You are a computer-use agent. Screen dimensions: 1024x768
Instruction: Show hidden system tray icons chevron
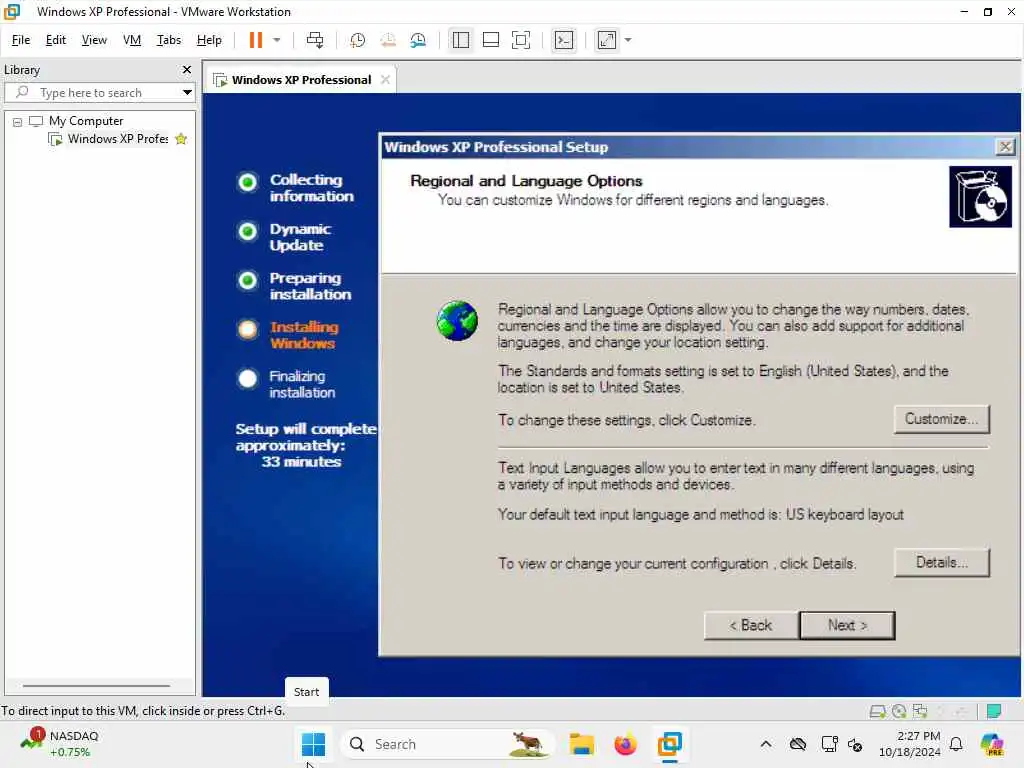(x=766, y=744)
